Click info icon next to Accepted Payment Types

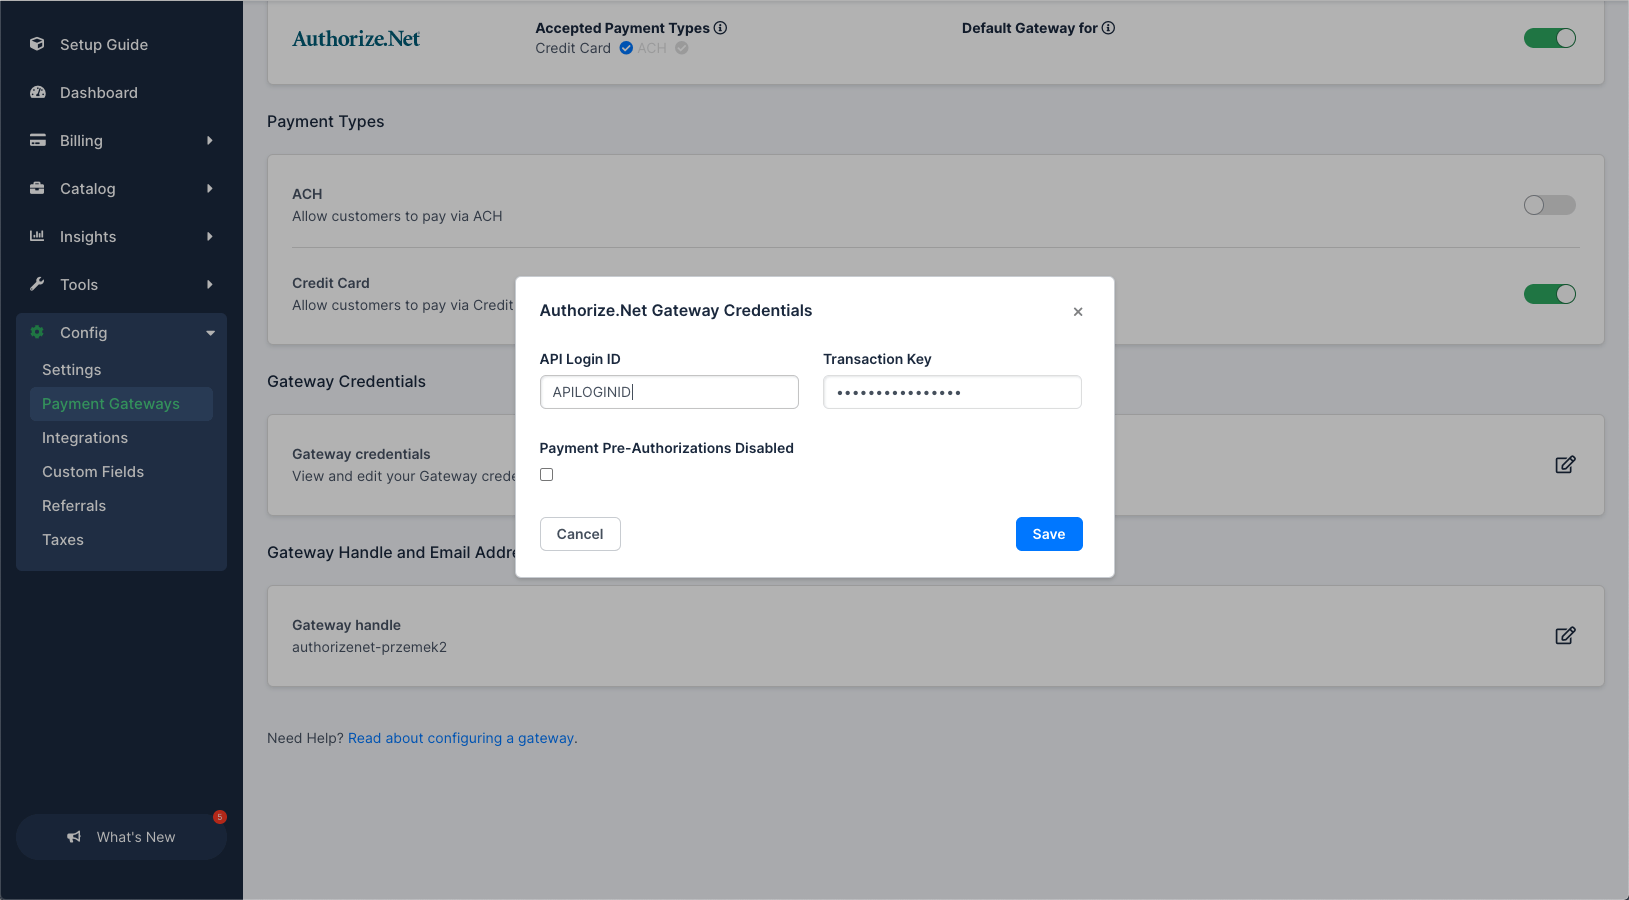pos(720,28)
